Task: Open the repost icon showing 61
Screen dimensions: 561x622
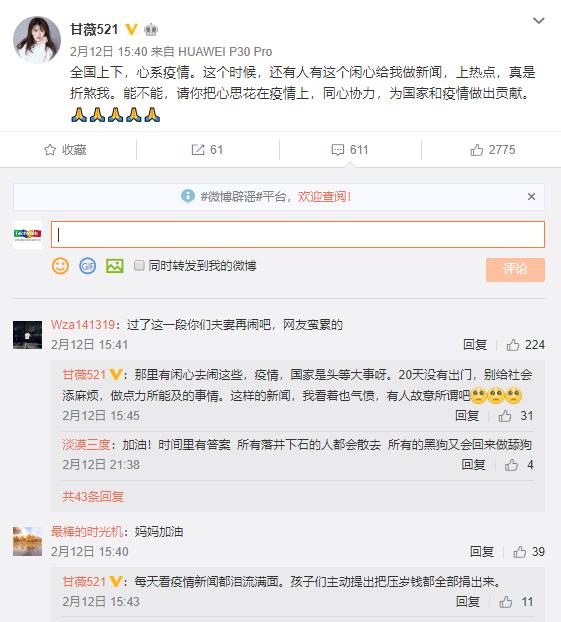Action: click(198, 150)
